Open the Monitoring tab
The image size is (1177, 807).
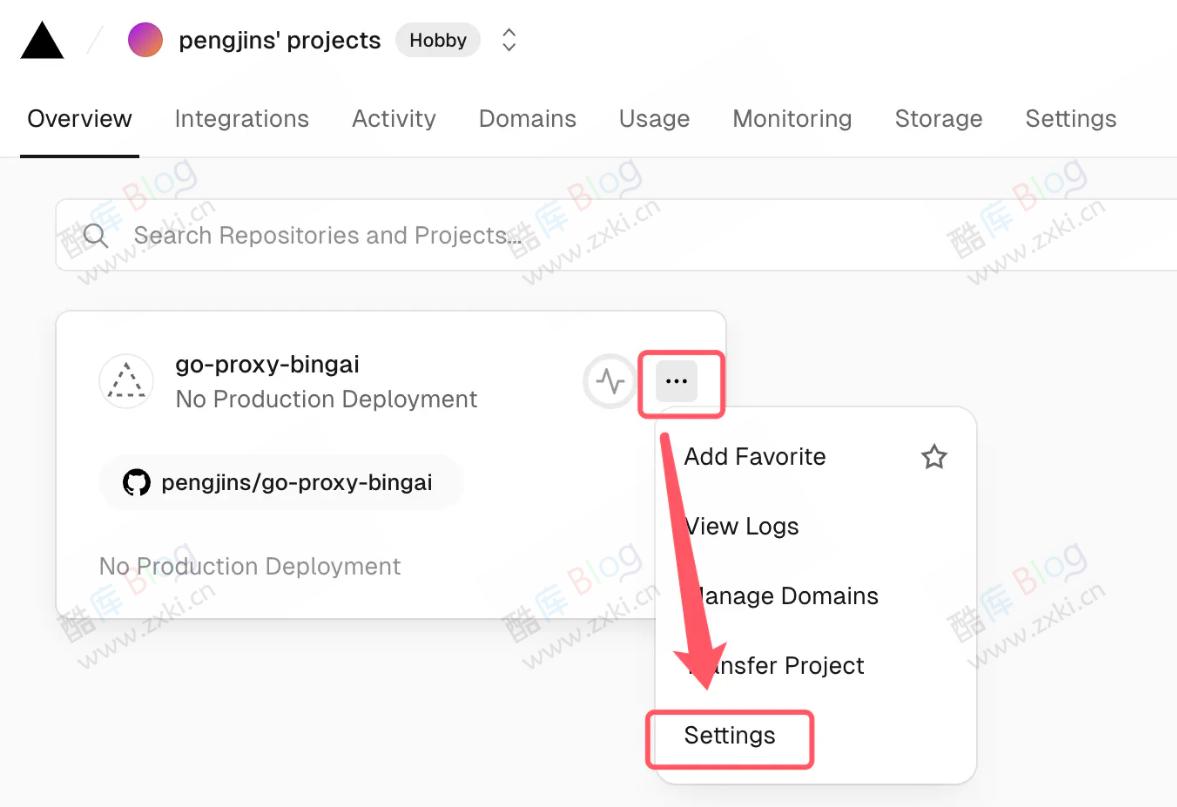(x=792, y=118)
